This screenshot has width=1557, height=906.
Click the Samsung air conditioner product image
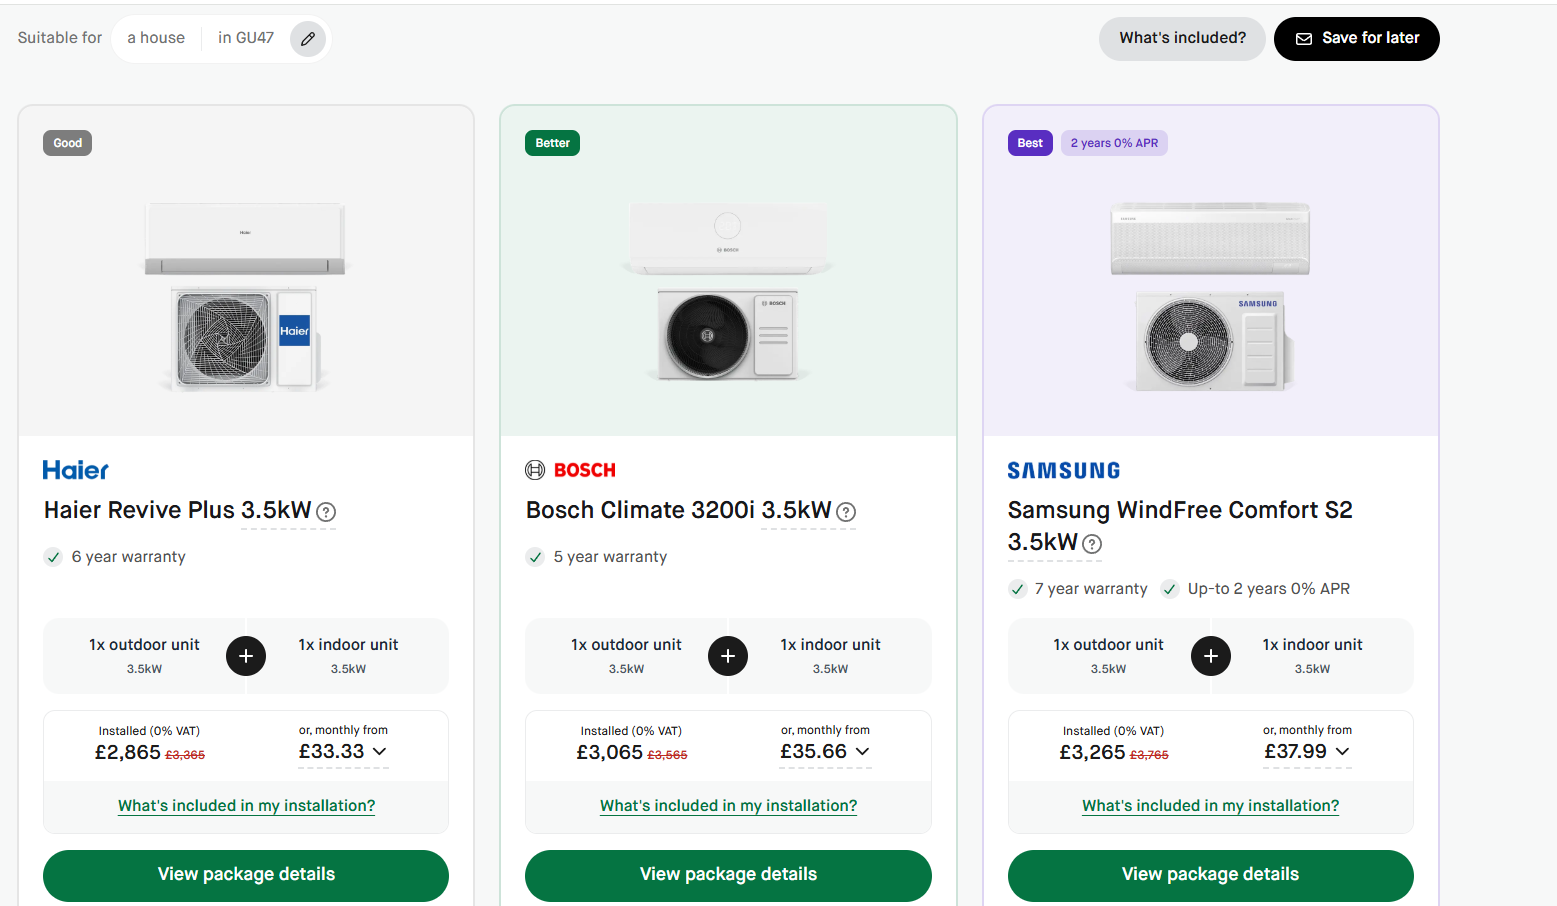[x=1210, y=295]
